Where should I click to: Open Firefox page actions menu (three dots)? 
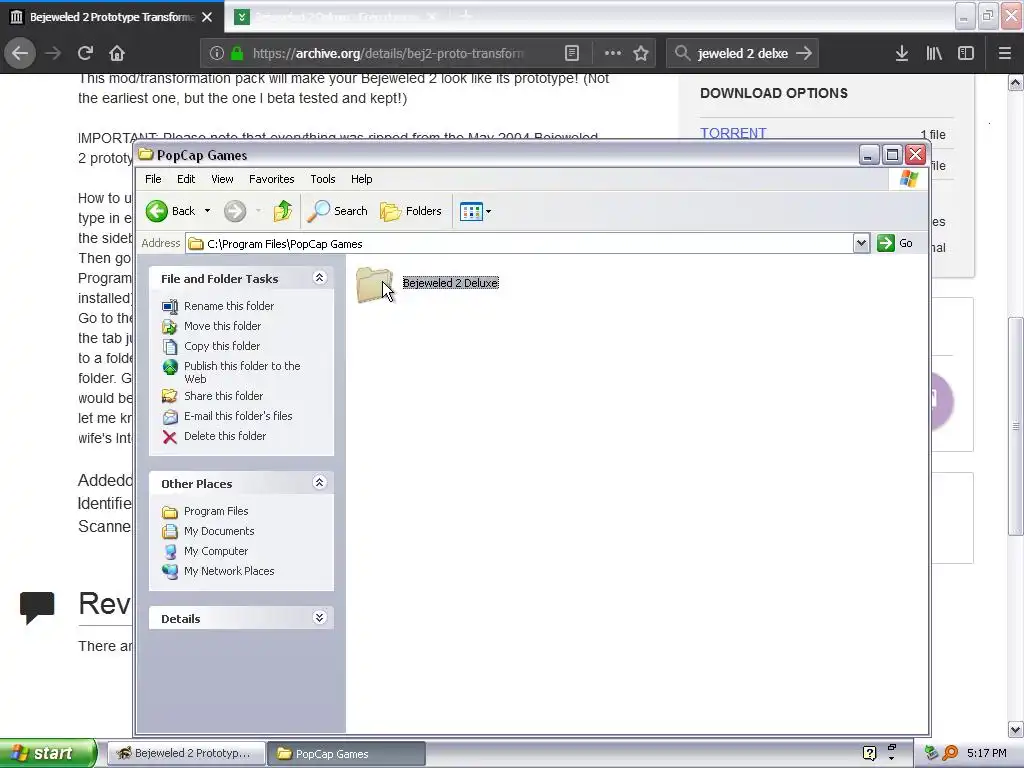pos(613,54)
